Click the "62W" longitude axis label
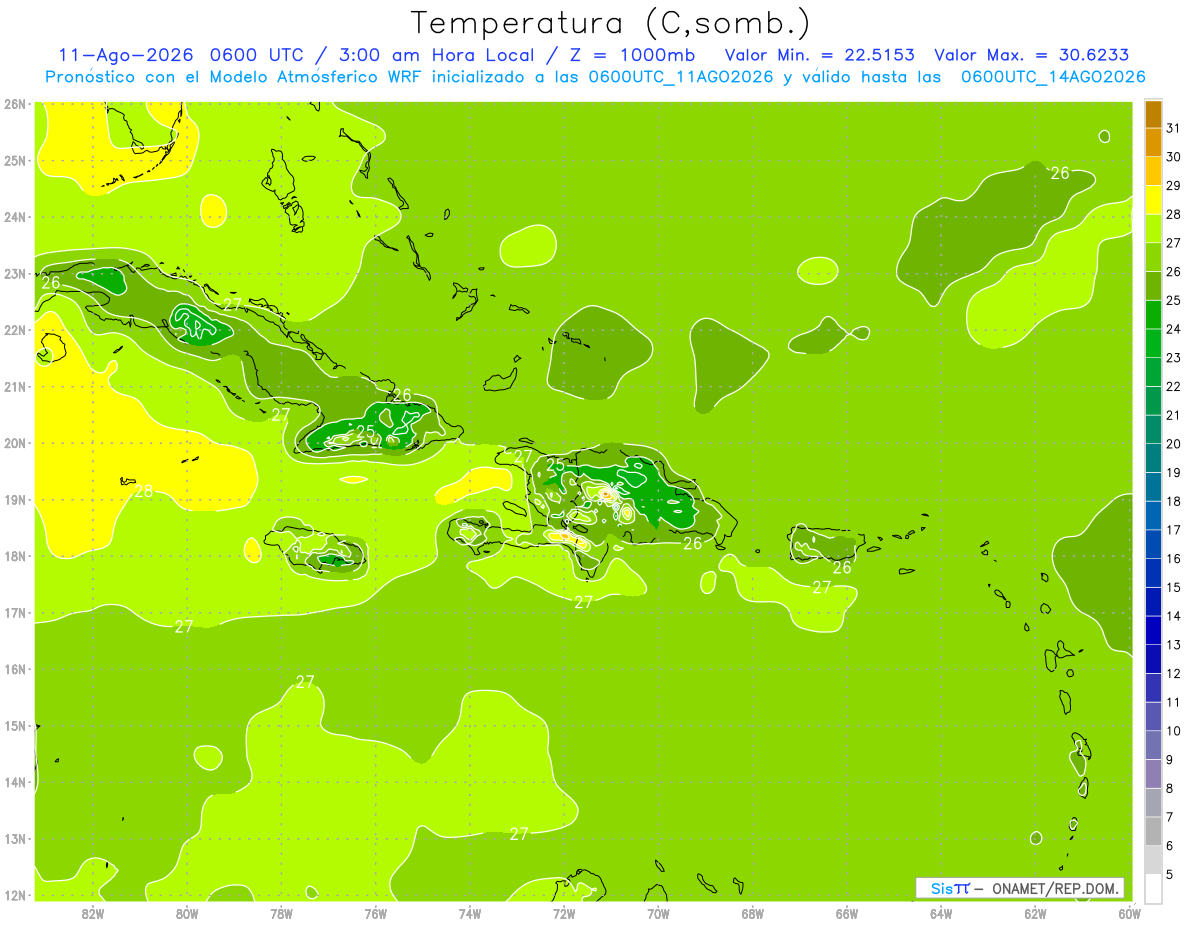 coord(1035,913)
